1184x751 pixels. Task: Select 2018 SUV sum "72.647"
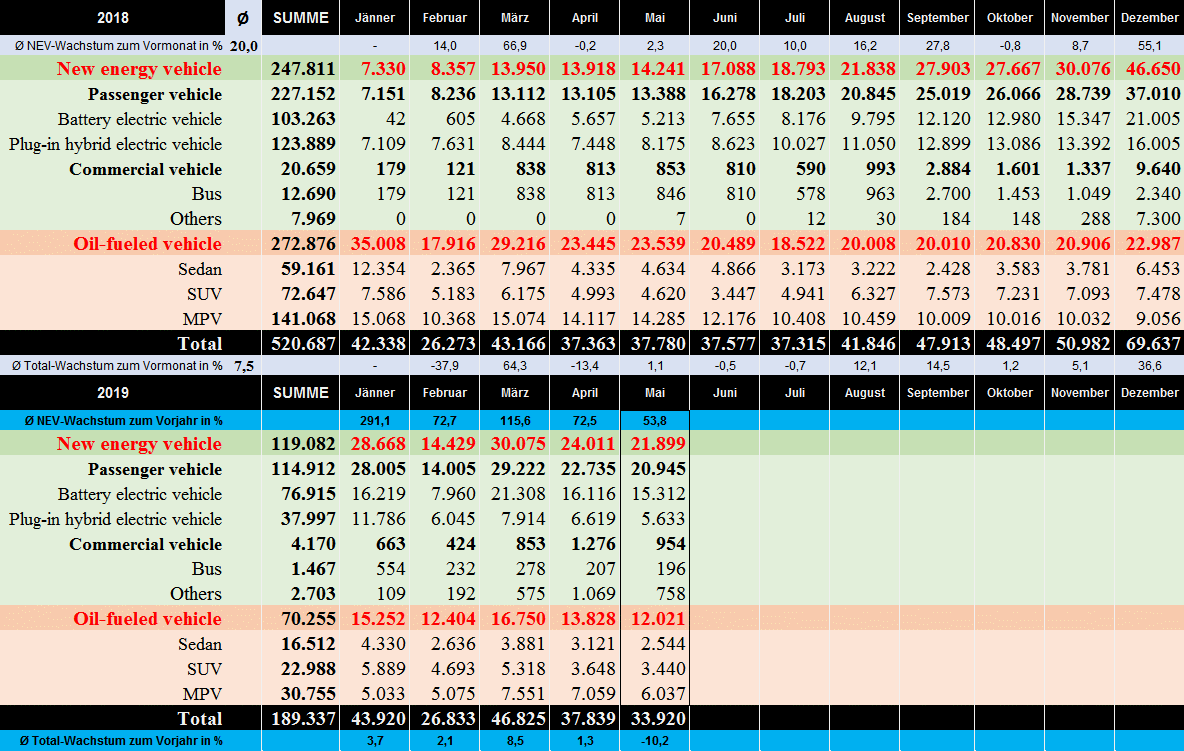point(308,294)
